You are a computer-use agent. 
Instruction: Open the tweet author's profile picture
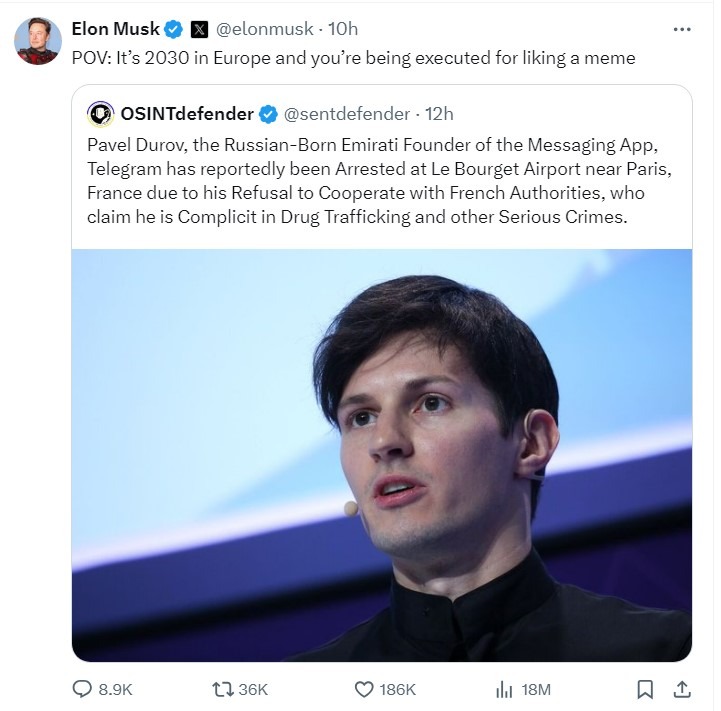pos(38,41)
